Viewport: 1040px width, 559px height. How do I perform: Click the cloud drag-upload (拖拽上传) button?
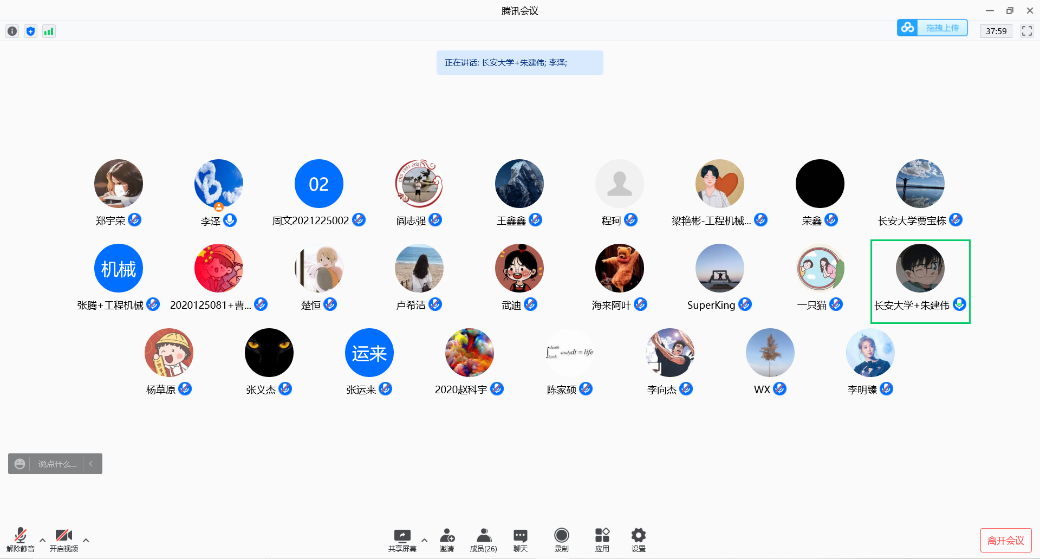pos(932,28)
